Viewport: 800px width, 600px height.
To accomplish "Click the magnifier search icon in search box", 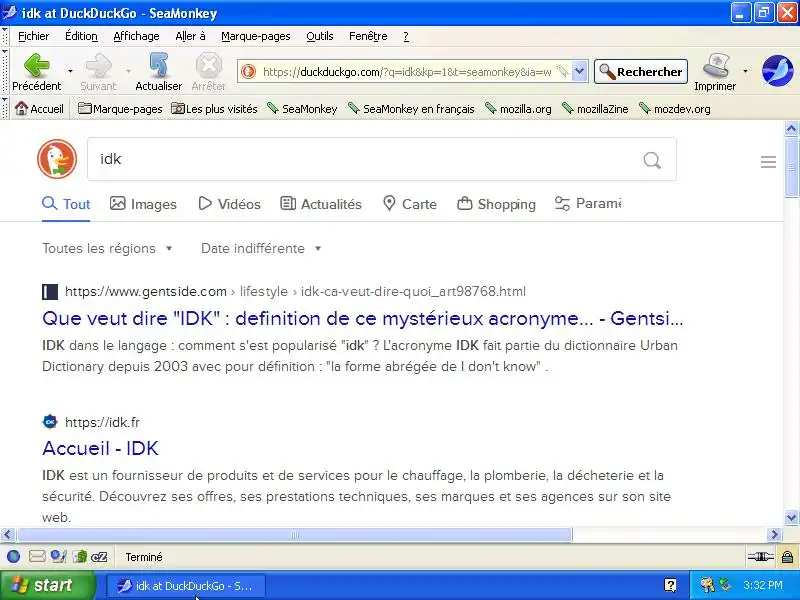I will click(652, 160).
